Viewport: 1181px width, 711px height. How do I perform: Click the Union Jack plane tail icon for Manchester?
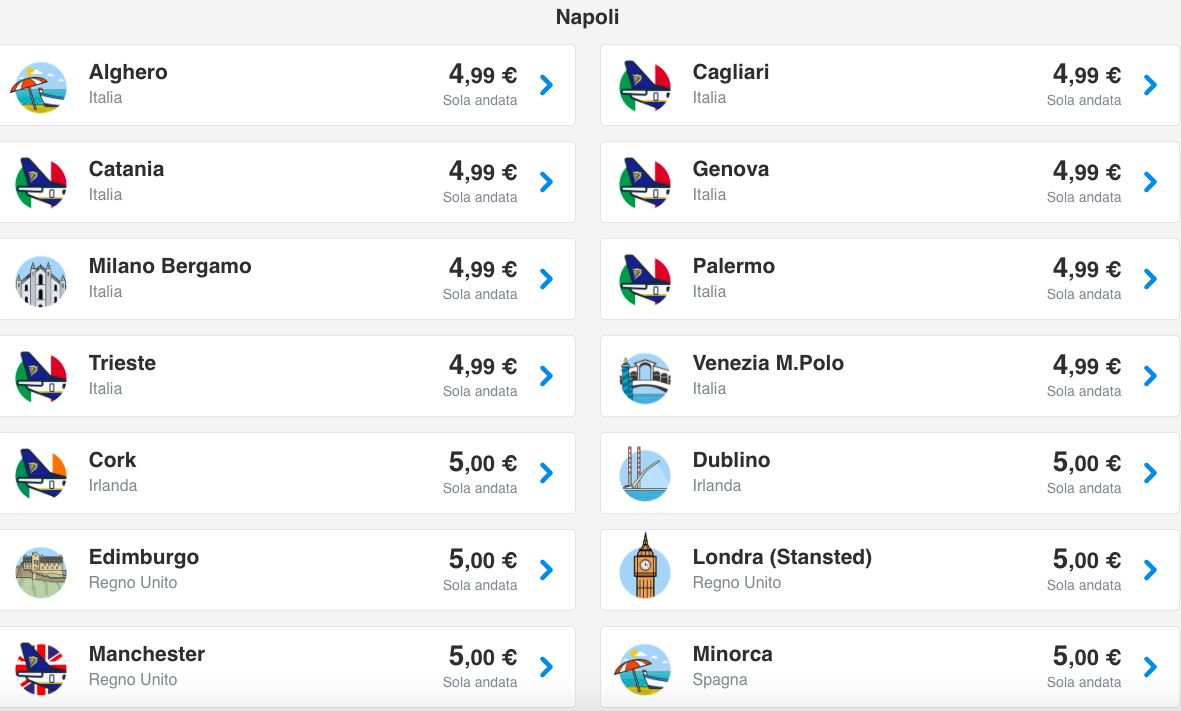tap(41, 669)
